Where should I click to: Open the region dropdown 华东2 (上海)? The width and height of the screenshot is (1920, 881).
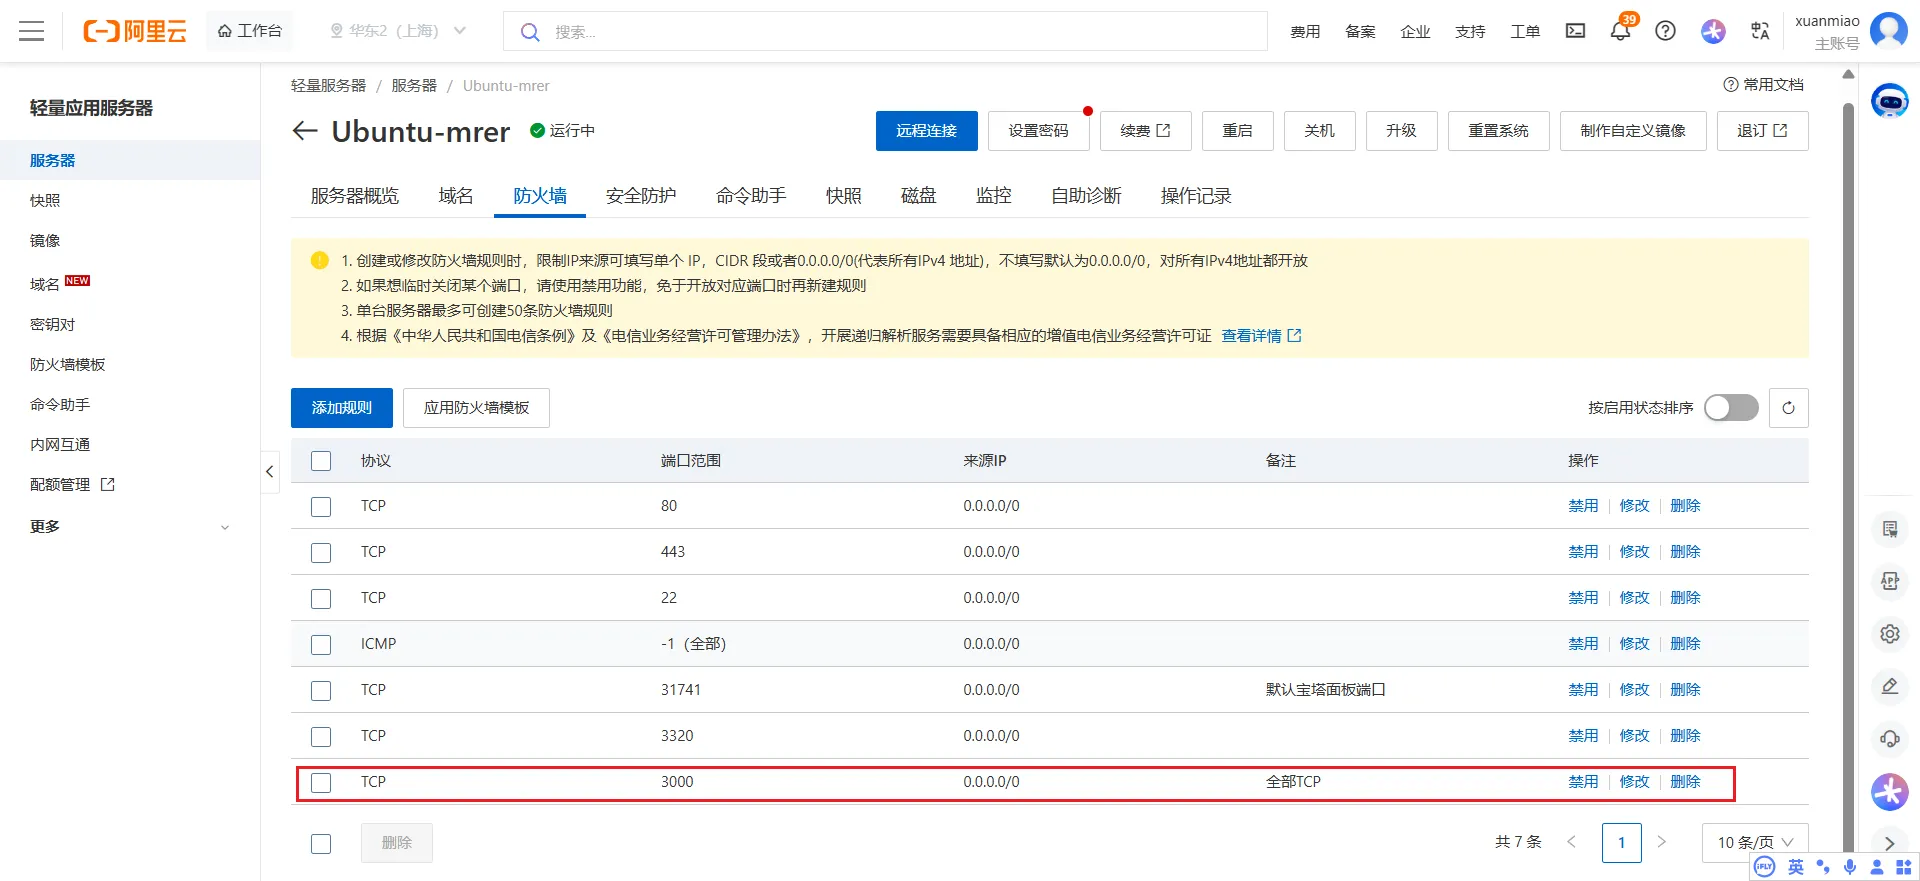(x=398, y=31)
